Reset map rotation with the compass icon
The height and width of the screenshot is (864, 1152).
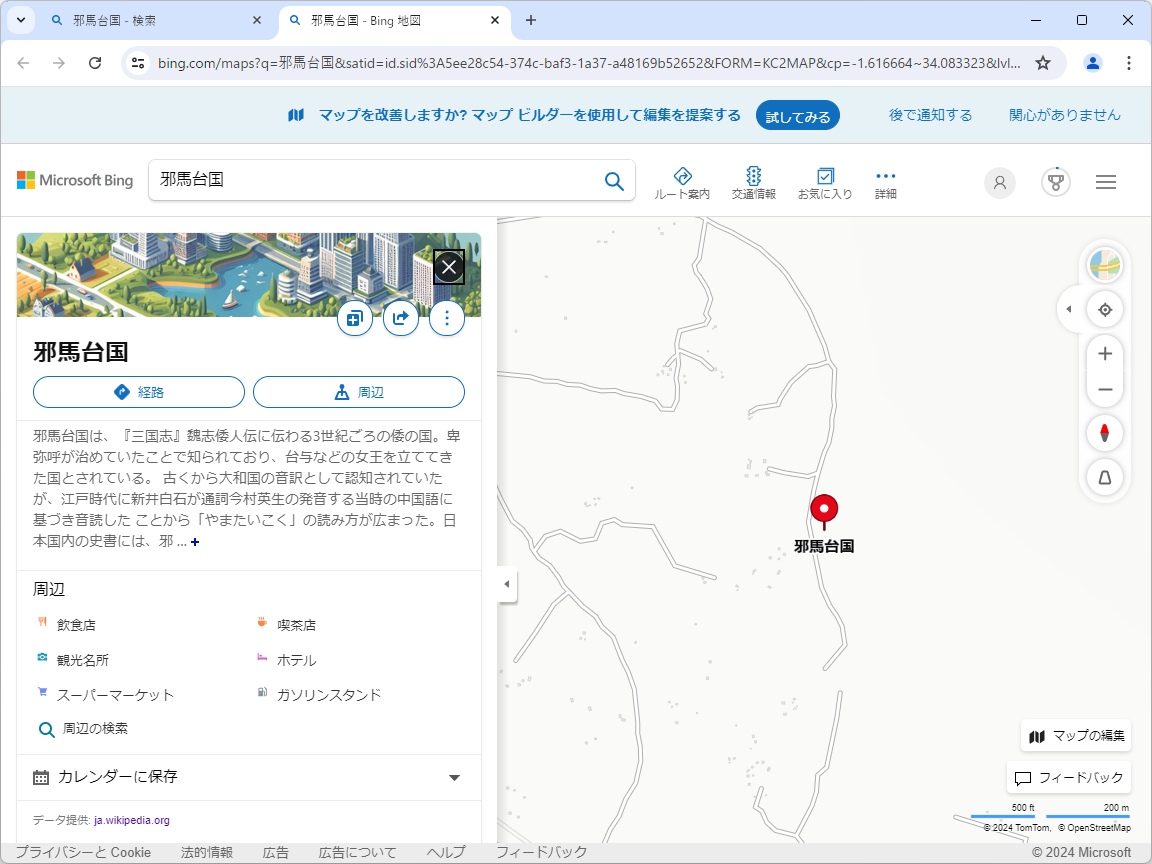(x=1104, y=432)
